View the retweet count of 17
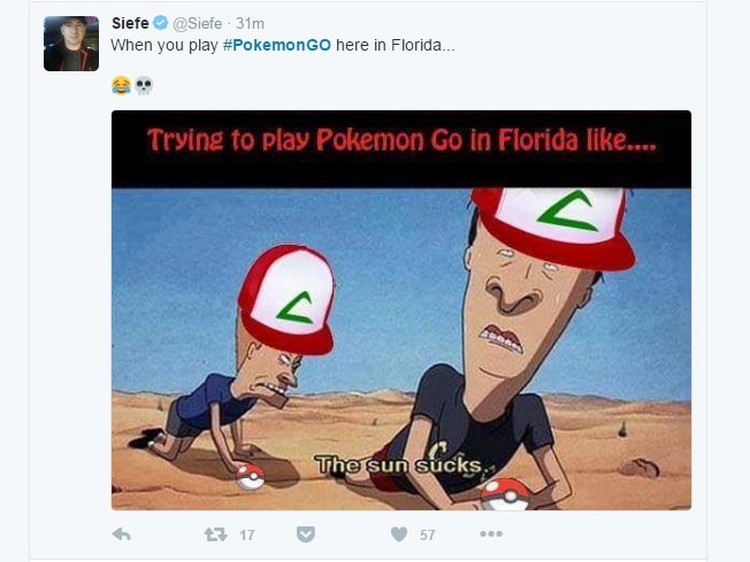This screenshot has height=562, width=750. pyautogui.click(x=247, y=535)
